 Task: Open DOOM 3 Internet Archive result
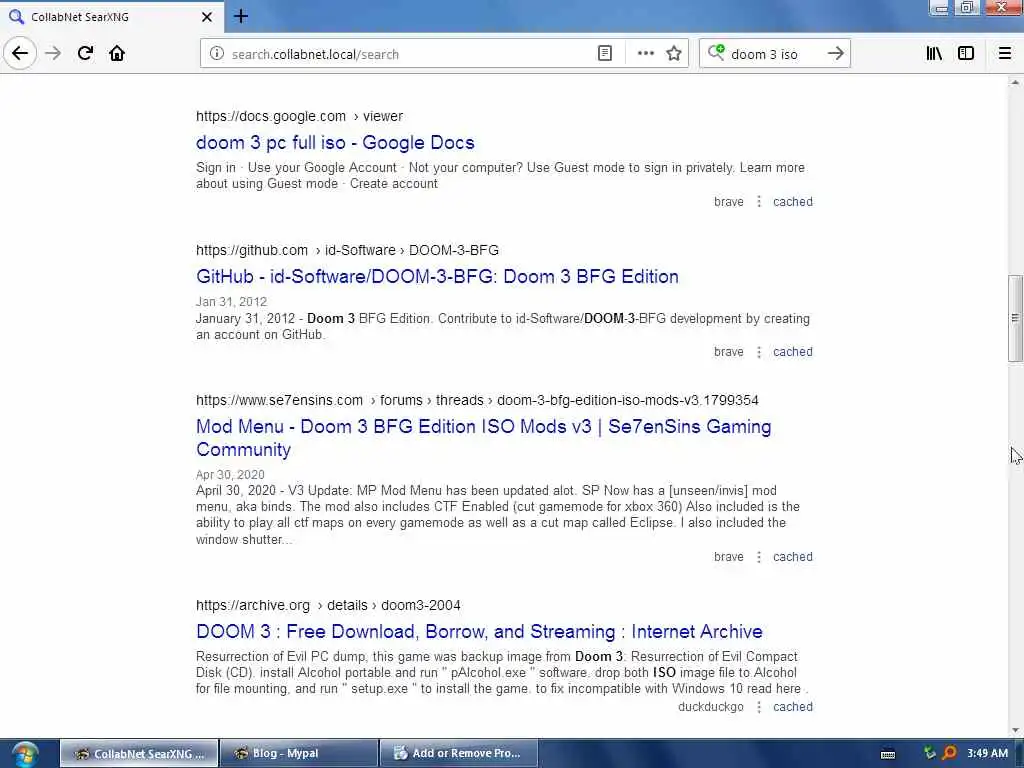[x=479, y=632]
